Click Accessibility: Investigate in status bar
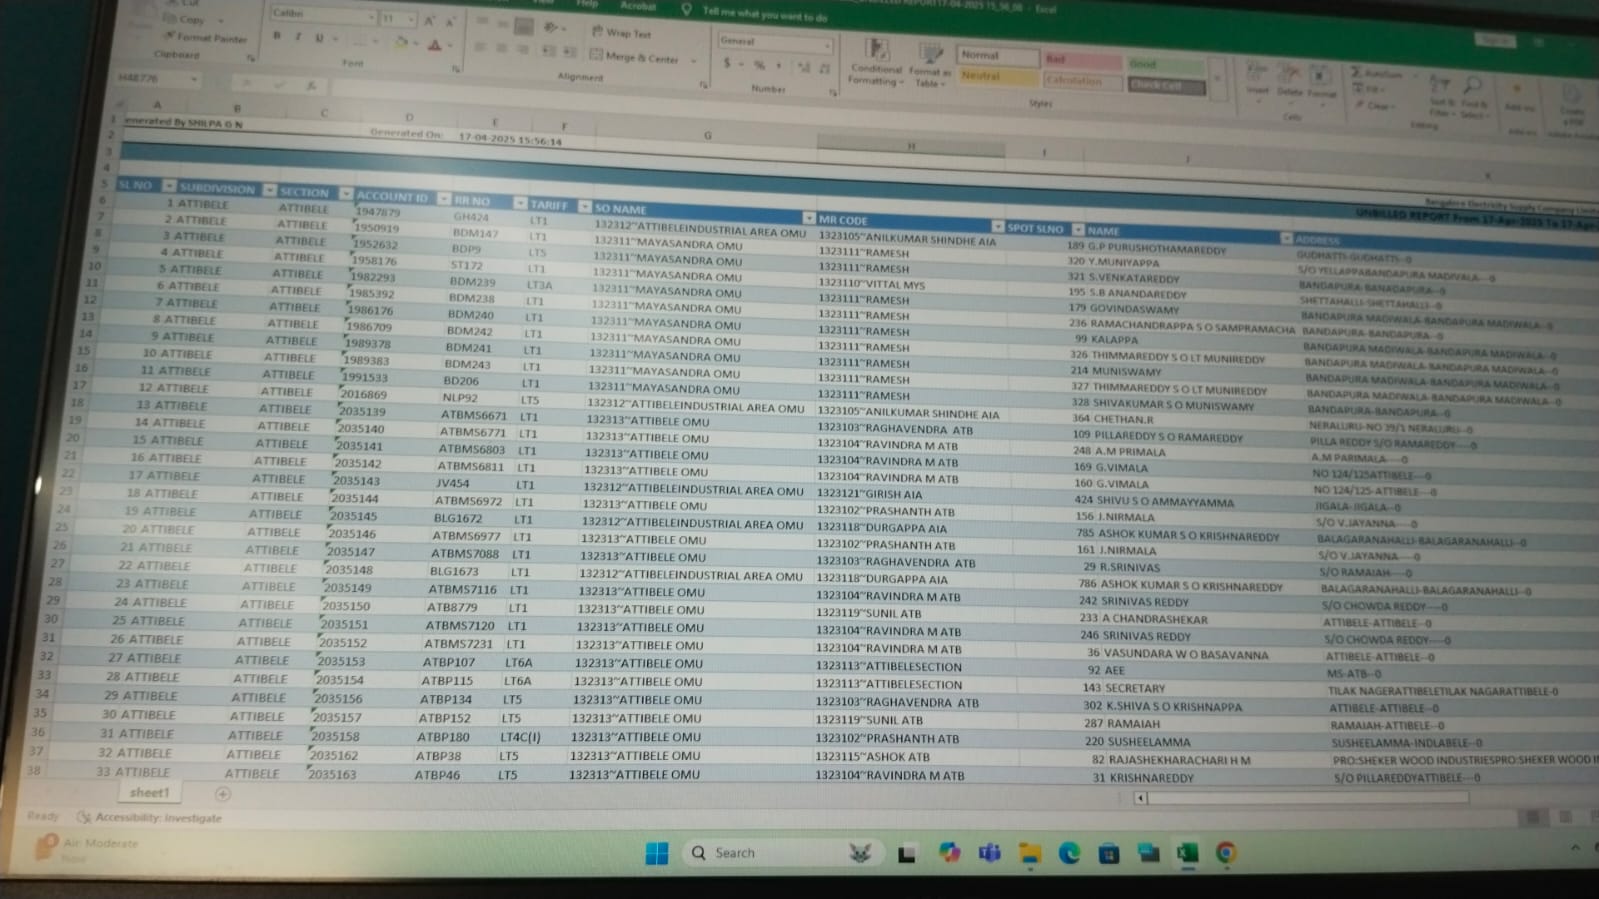This screenshot has height=899, width=1599. 150,817
